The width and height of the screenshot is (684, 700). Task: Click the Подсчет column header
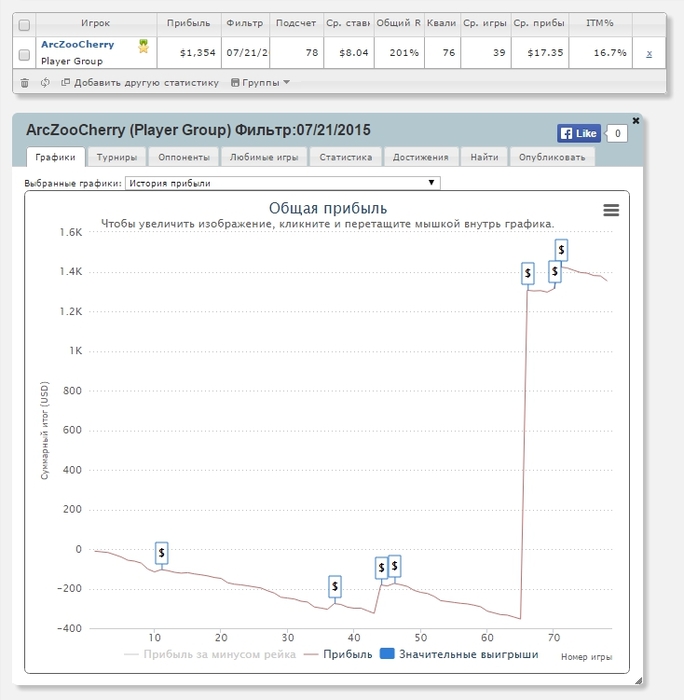point(296,23)
